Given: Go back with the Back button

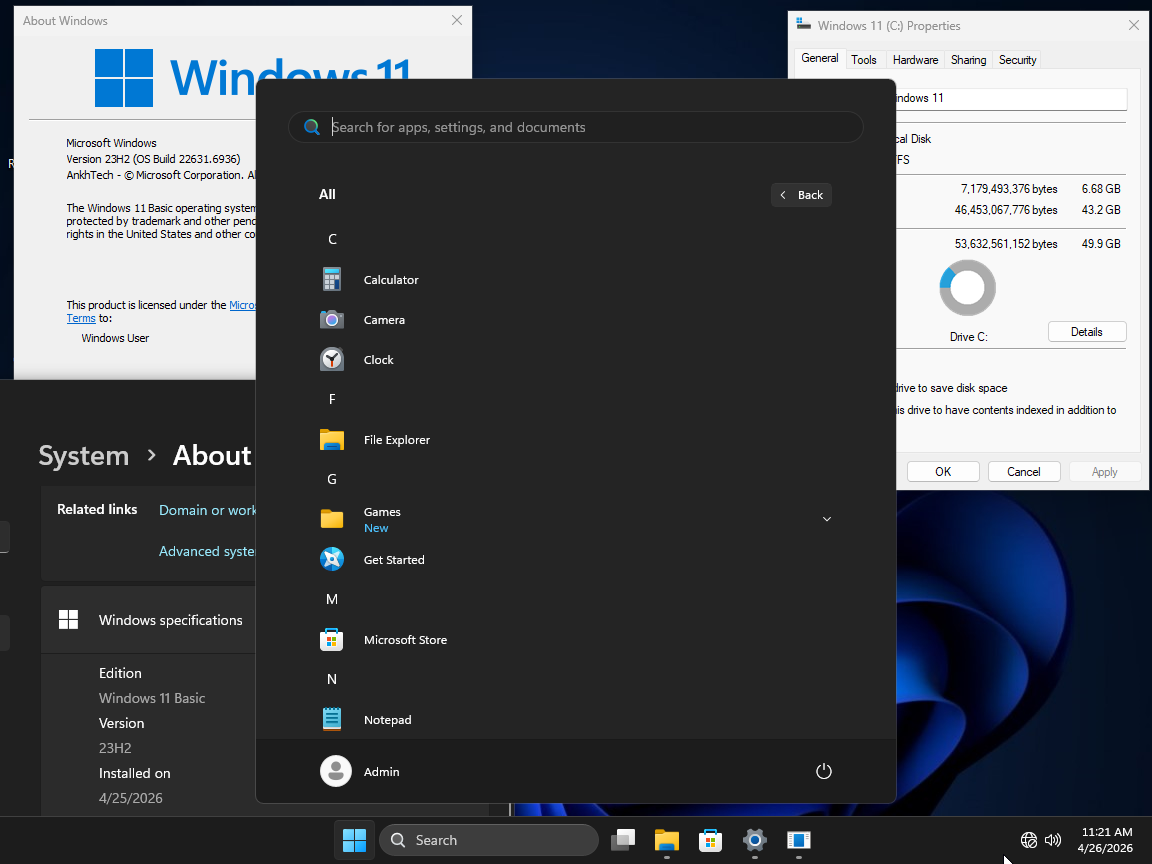Looking at the screenshot, I should pos(802,195).
